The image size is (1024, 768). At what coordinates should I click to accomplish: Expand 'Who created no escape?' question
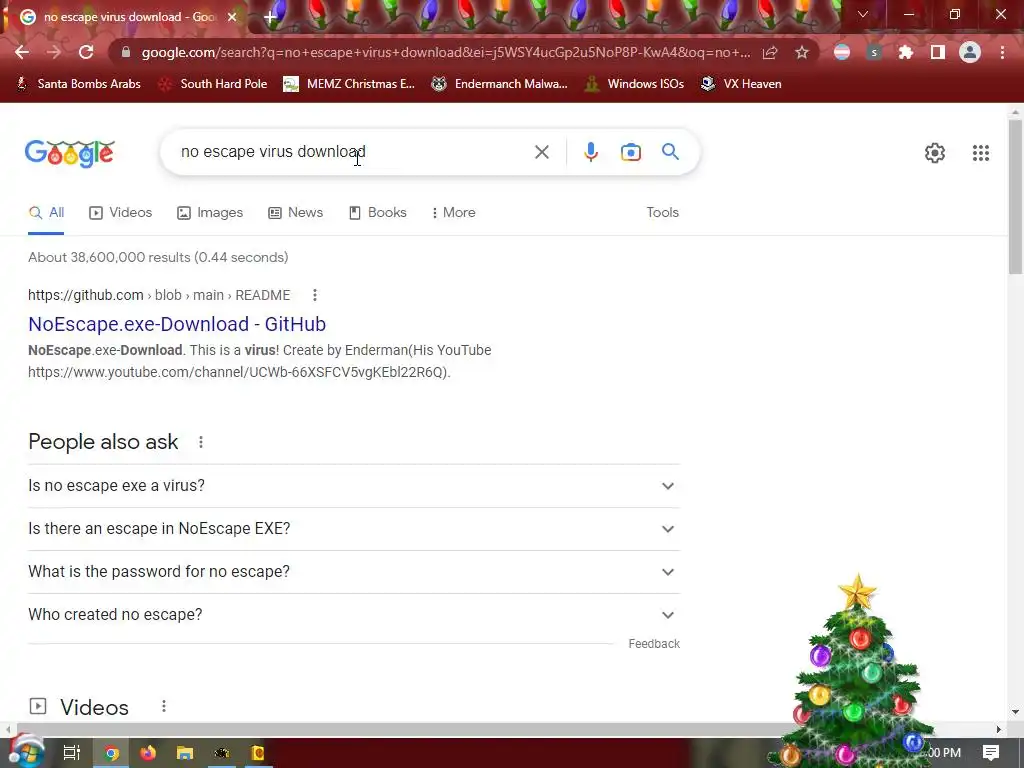coord(354,615)
